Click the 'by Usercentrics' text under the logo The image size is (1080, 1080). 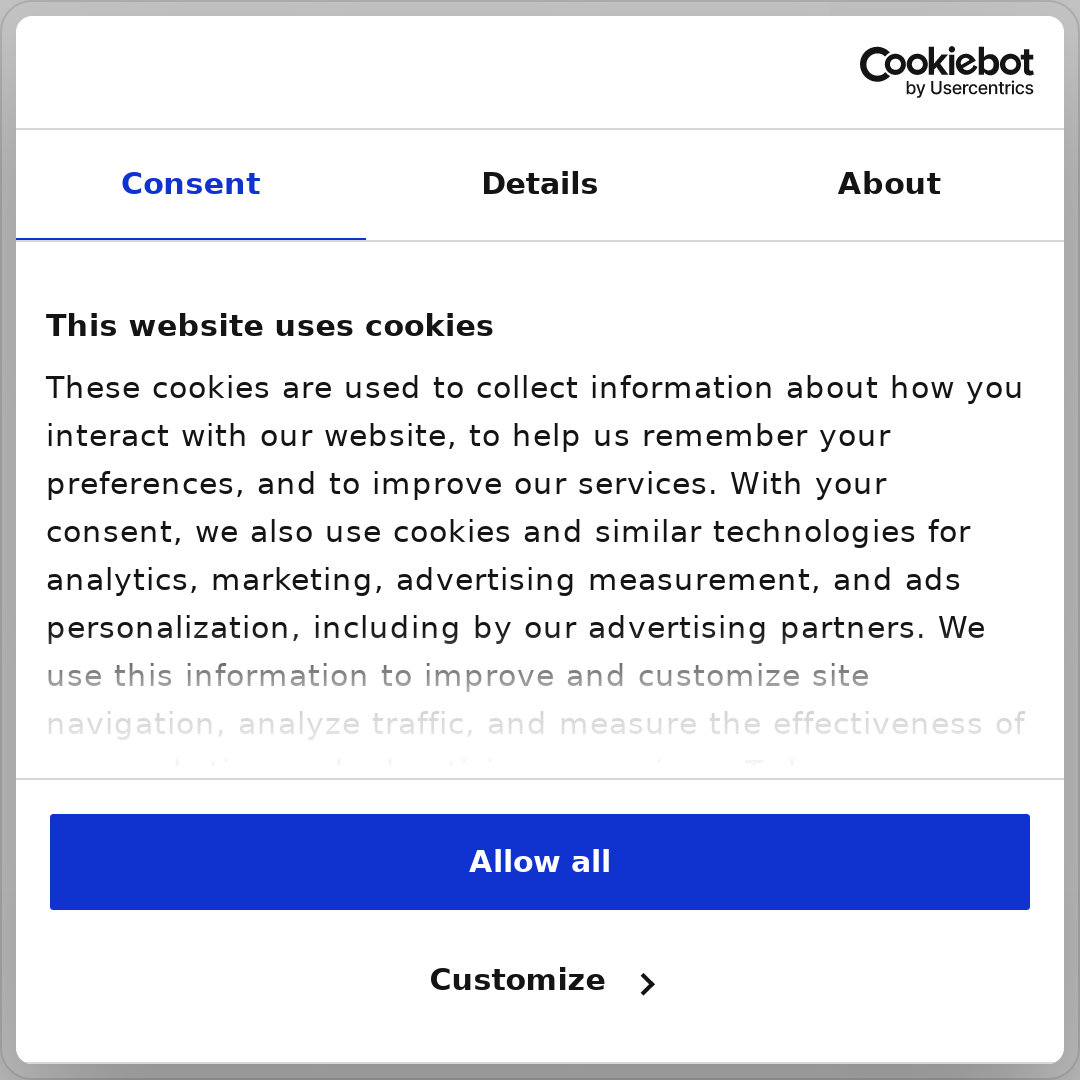tap(969, 89)
